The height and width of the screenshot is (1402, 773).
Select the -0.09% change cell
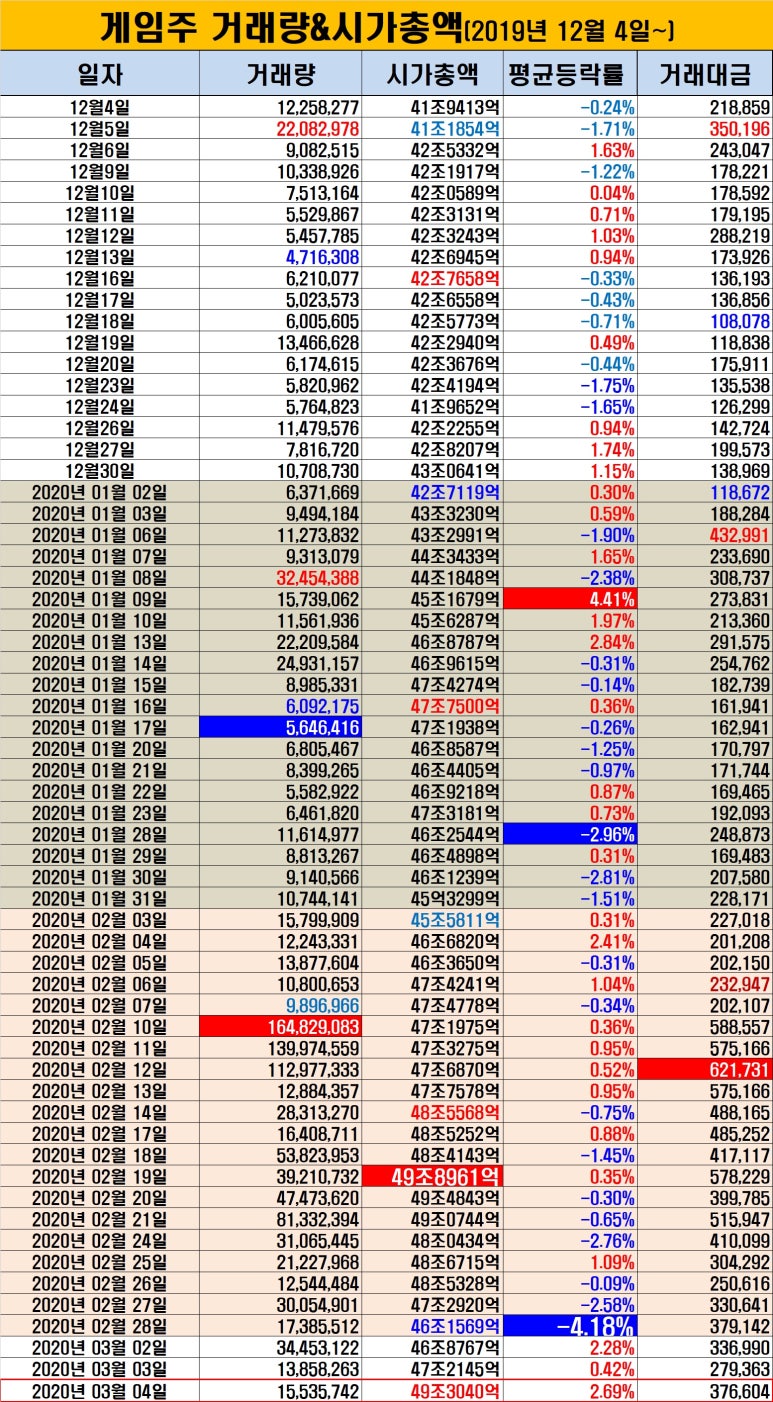607,1284
